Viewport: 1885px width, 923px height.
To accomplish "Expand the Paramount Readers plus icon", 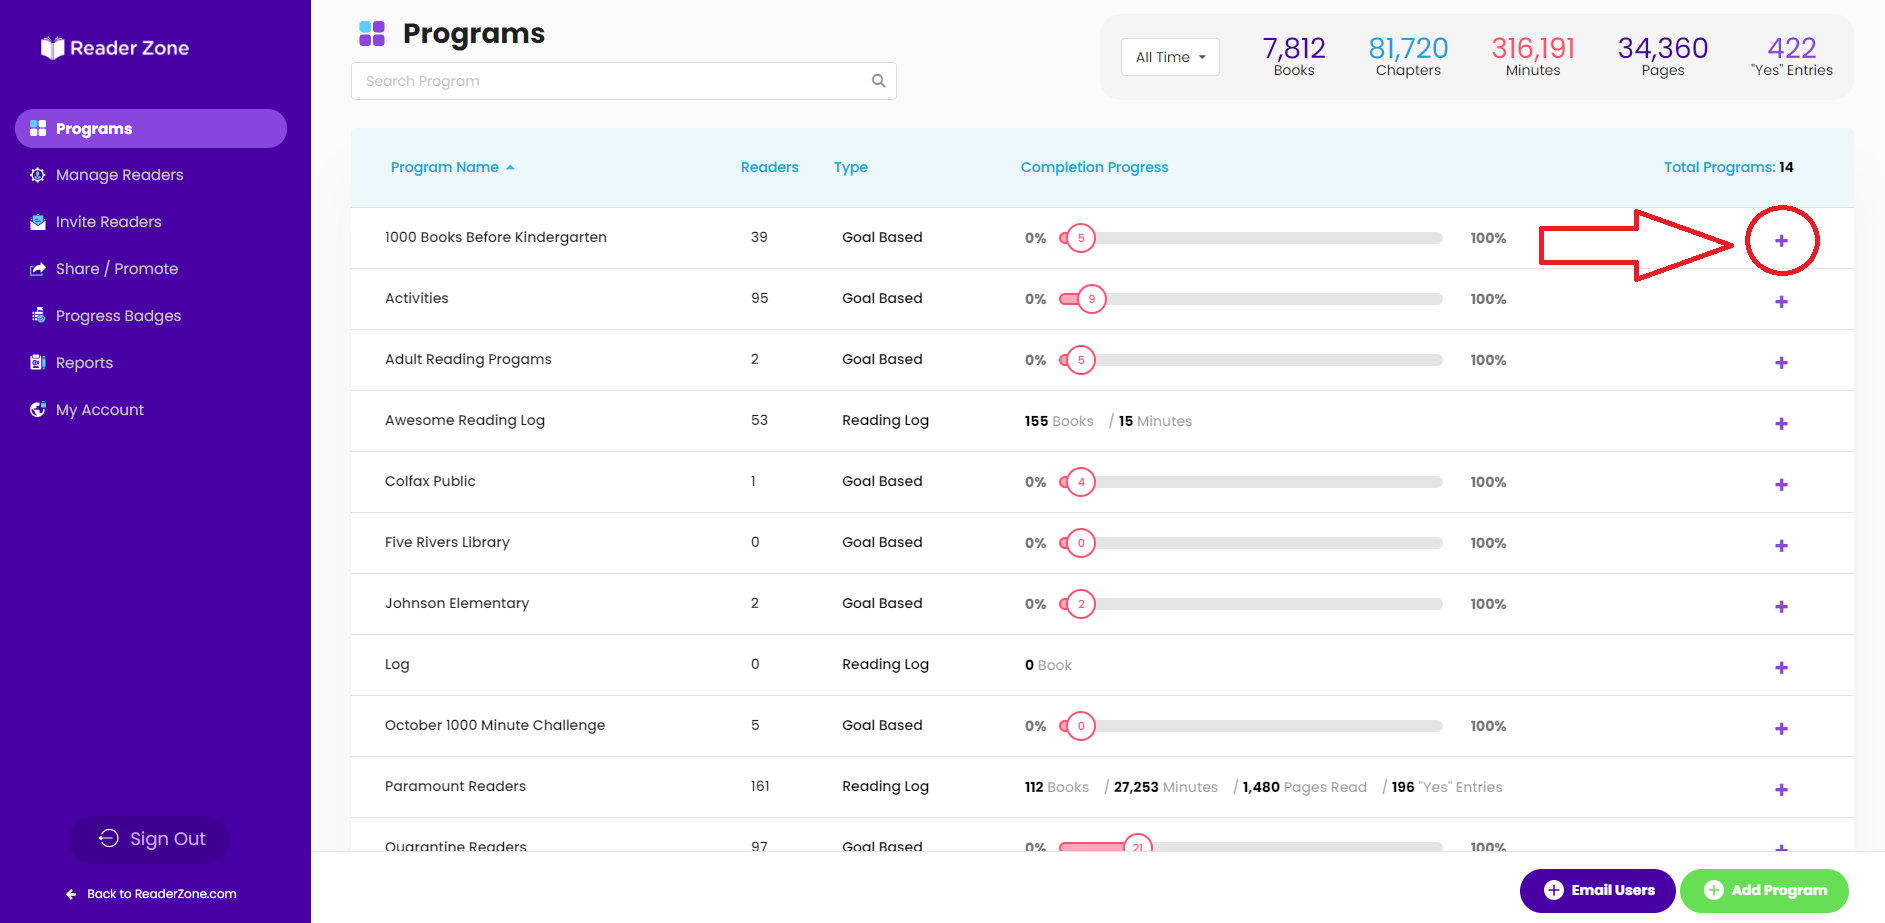I will pyautogui.click(x=1781, y=789).
